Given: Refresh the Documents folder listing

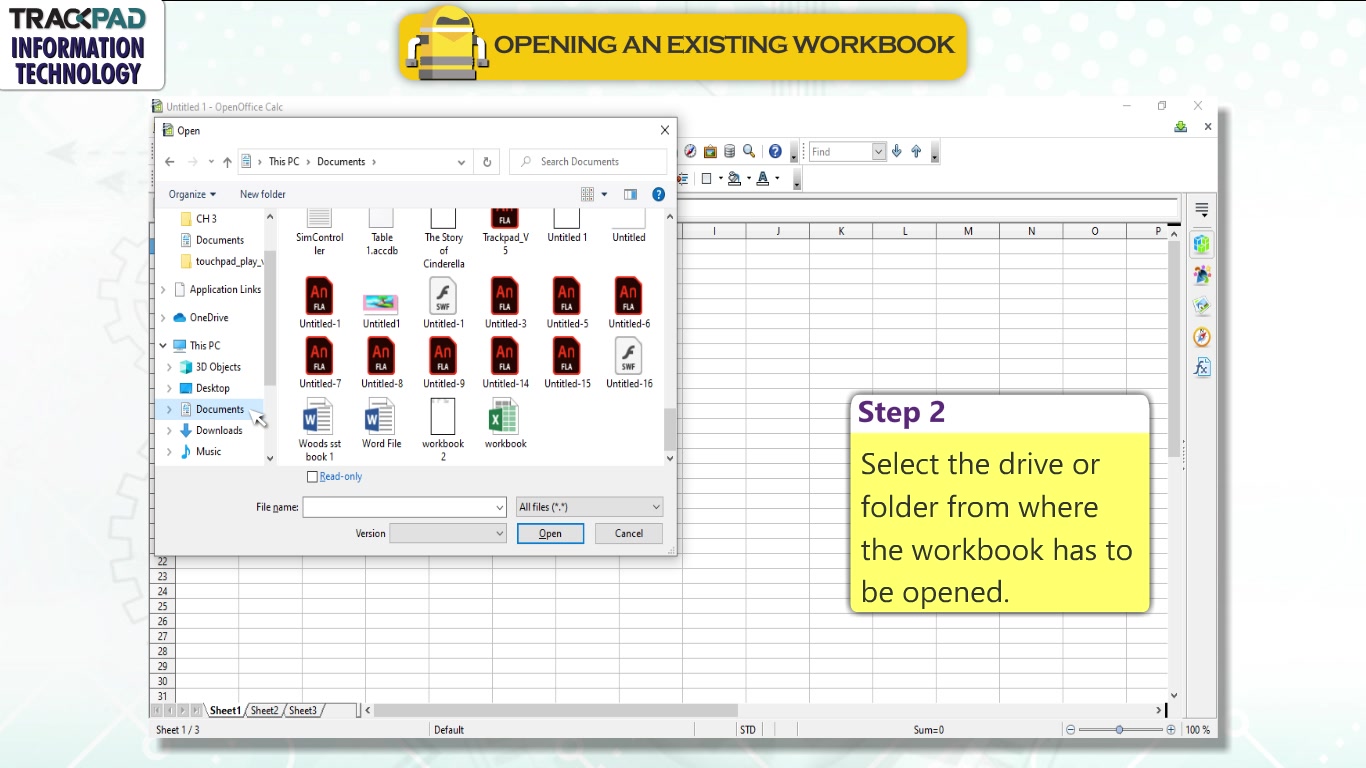Looking at the screenshot, I should click(487, 162).
